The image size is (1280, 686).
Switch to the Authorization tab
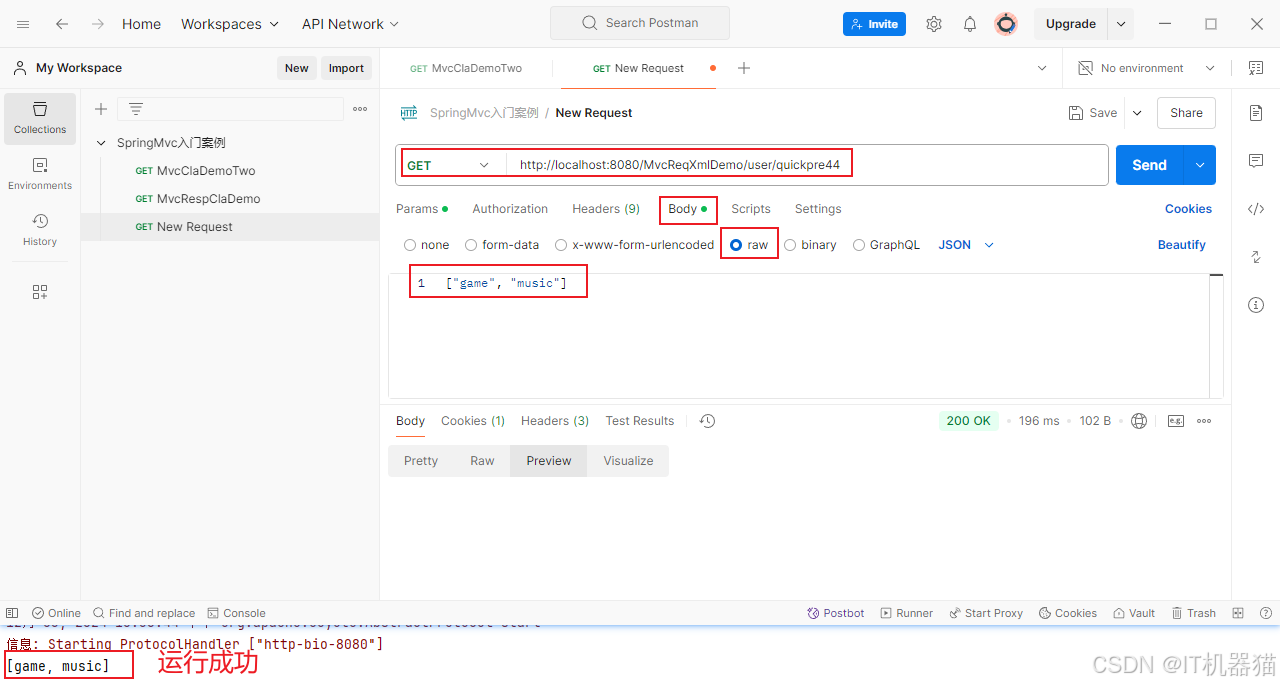click(510, 209)
